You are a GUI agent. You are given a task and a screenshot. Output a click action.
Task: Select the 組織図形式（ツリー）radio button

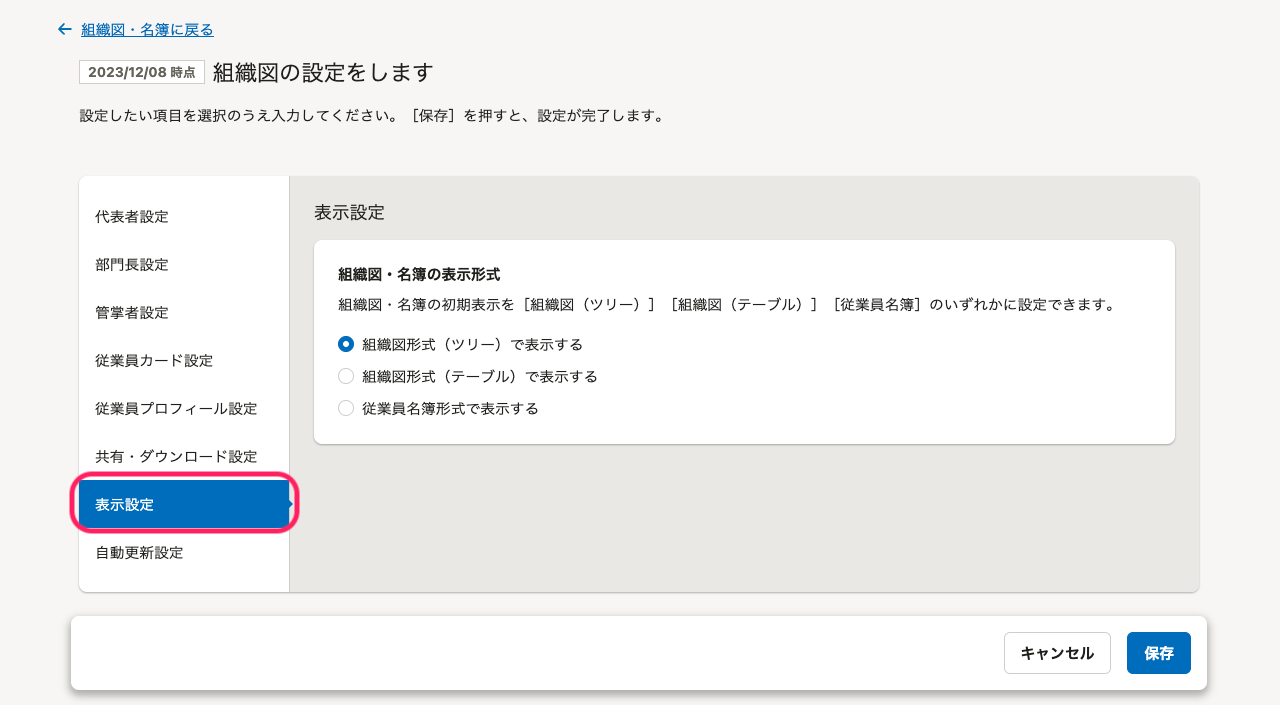click(346, 344)
